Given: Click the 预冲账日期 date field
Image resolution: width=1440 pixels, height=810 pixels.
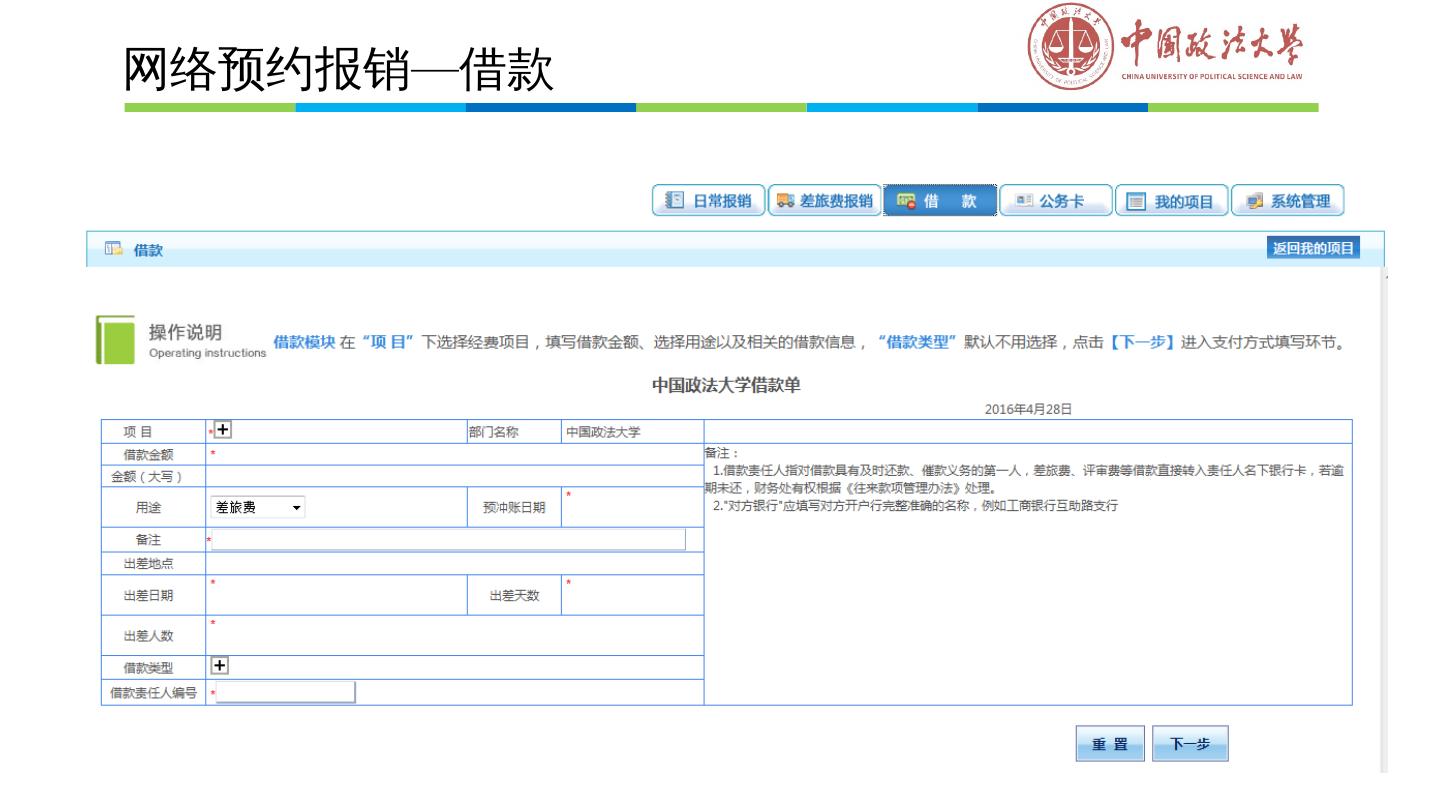Looking at the screenshot, I should tap(630, 507).
